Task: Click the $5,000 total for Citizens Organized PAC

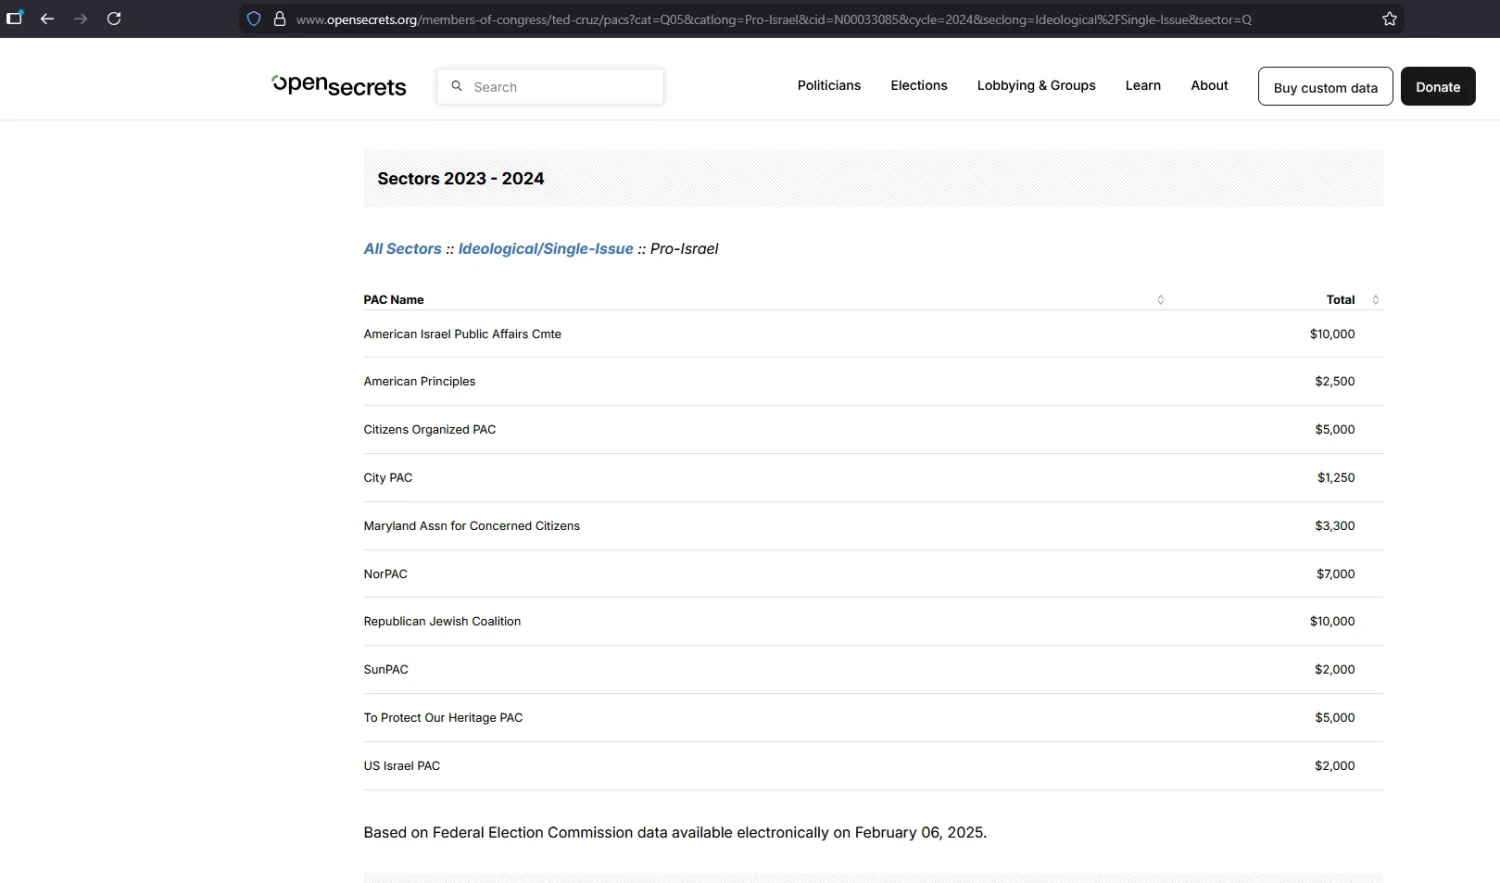Action: click(1335, 430)
